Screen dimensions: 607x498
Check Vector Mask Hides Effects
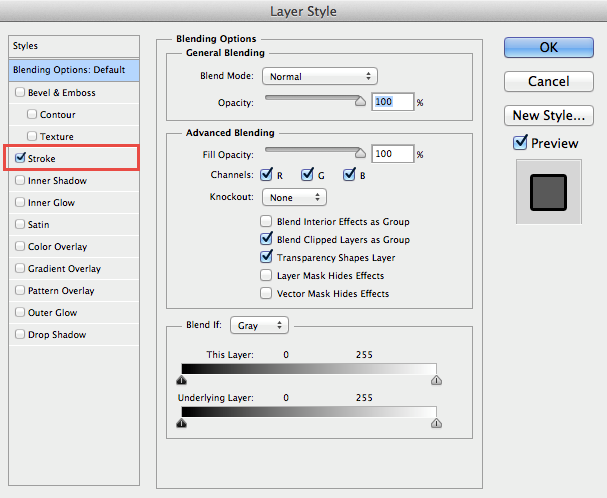(x=266, y=293)
